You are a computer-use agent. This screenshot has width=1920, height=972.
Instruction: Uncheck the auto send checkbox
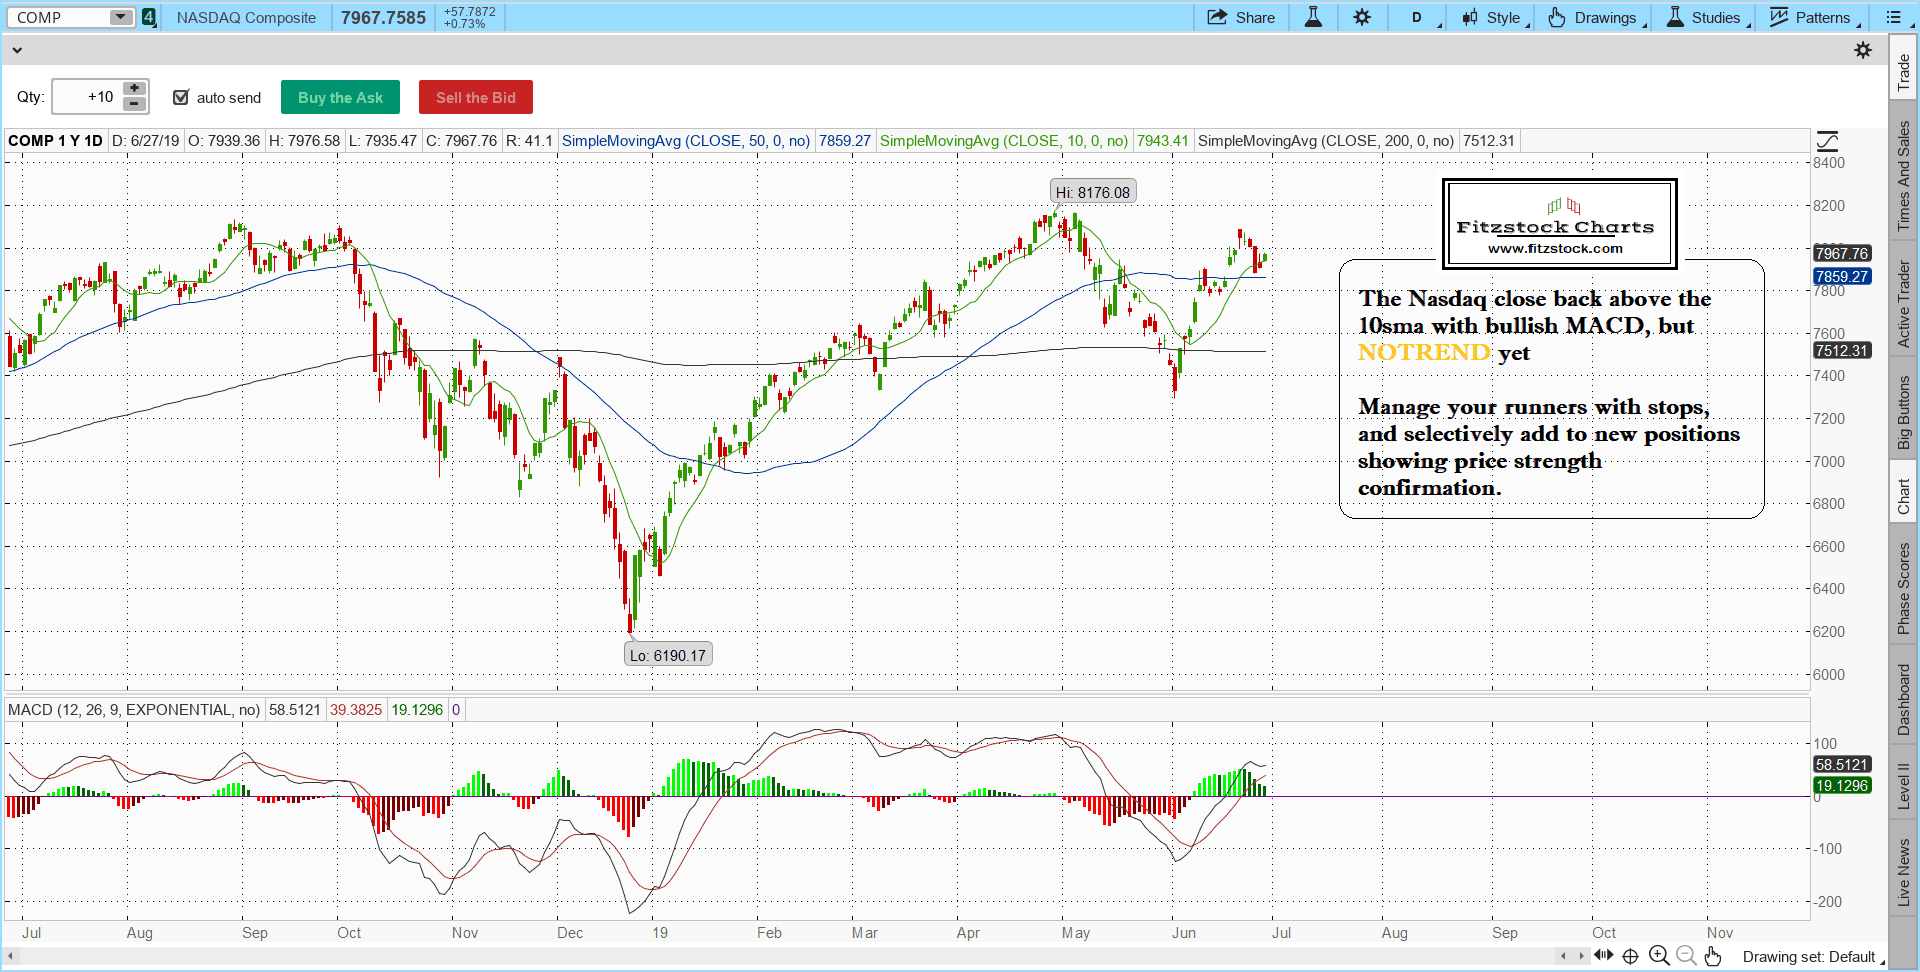[181, 97]
